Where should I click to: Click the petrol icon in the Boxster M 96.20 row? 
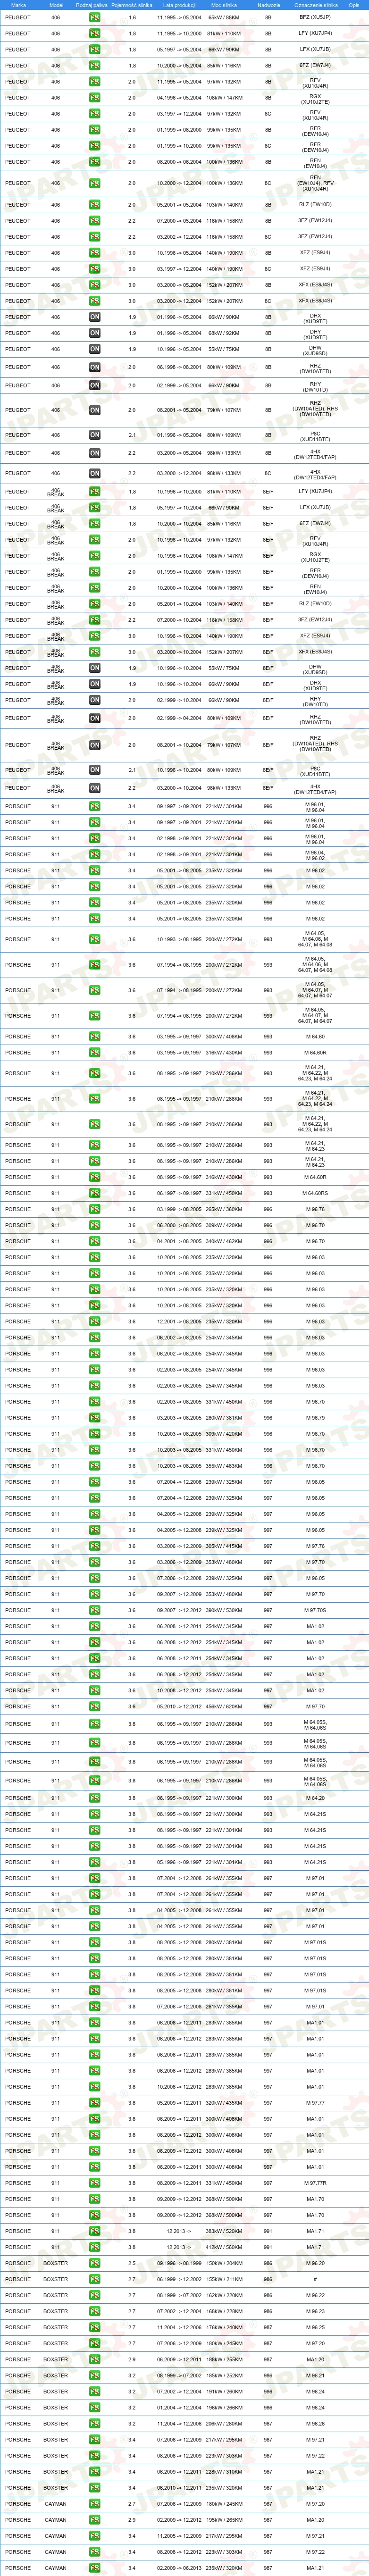[x=95, y=2263]
